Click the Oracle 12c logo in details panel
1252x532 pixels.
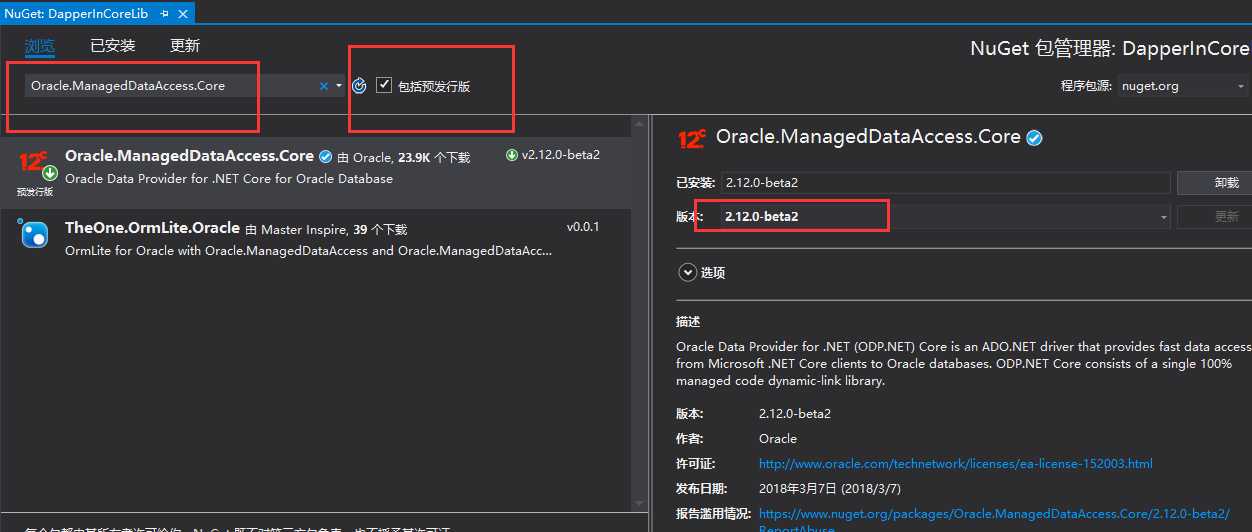(x=692, y=139)
